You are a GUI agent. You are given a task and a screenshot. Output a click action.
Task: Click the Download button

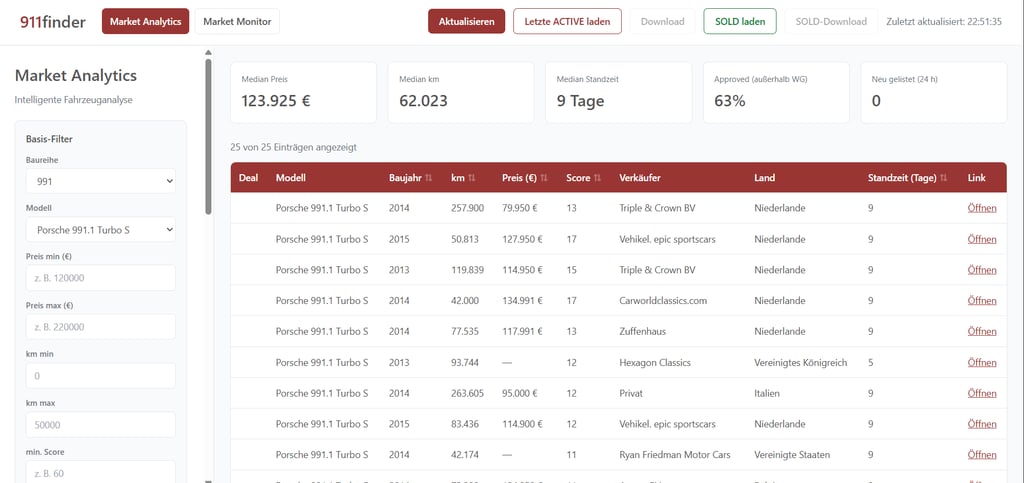(663, 22)
